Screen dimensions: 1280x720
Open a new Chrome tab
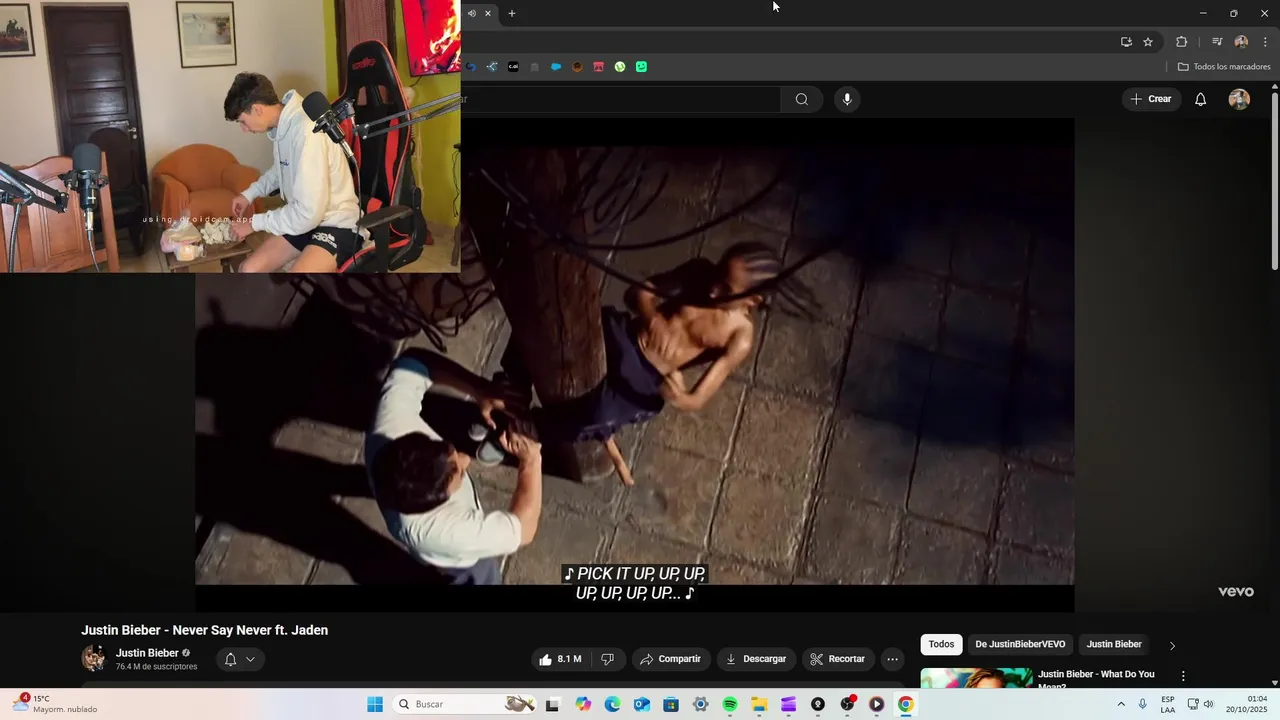point(512,13)
